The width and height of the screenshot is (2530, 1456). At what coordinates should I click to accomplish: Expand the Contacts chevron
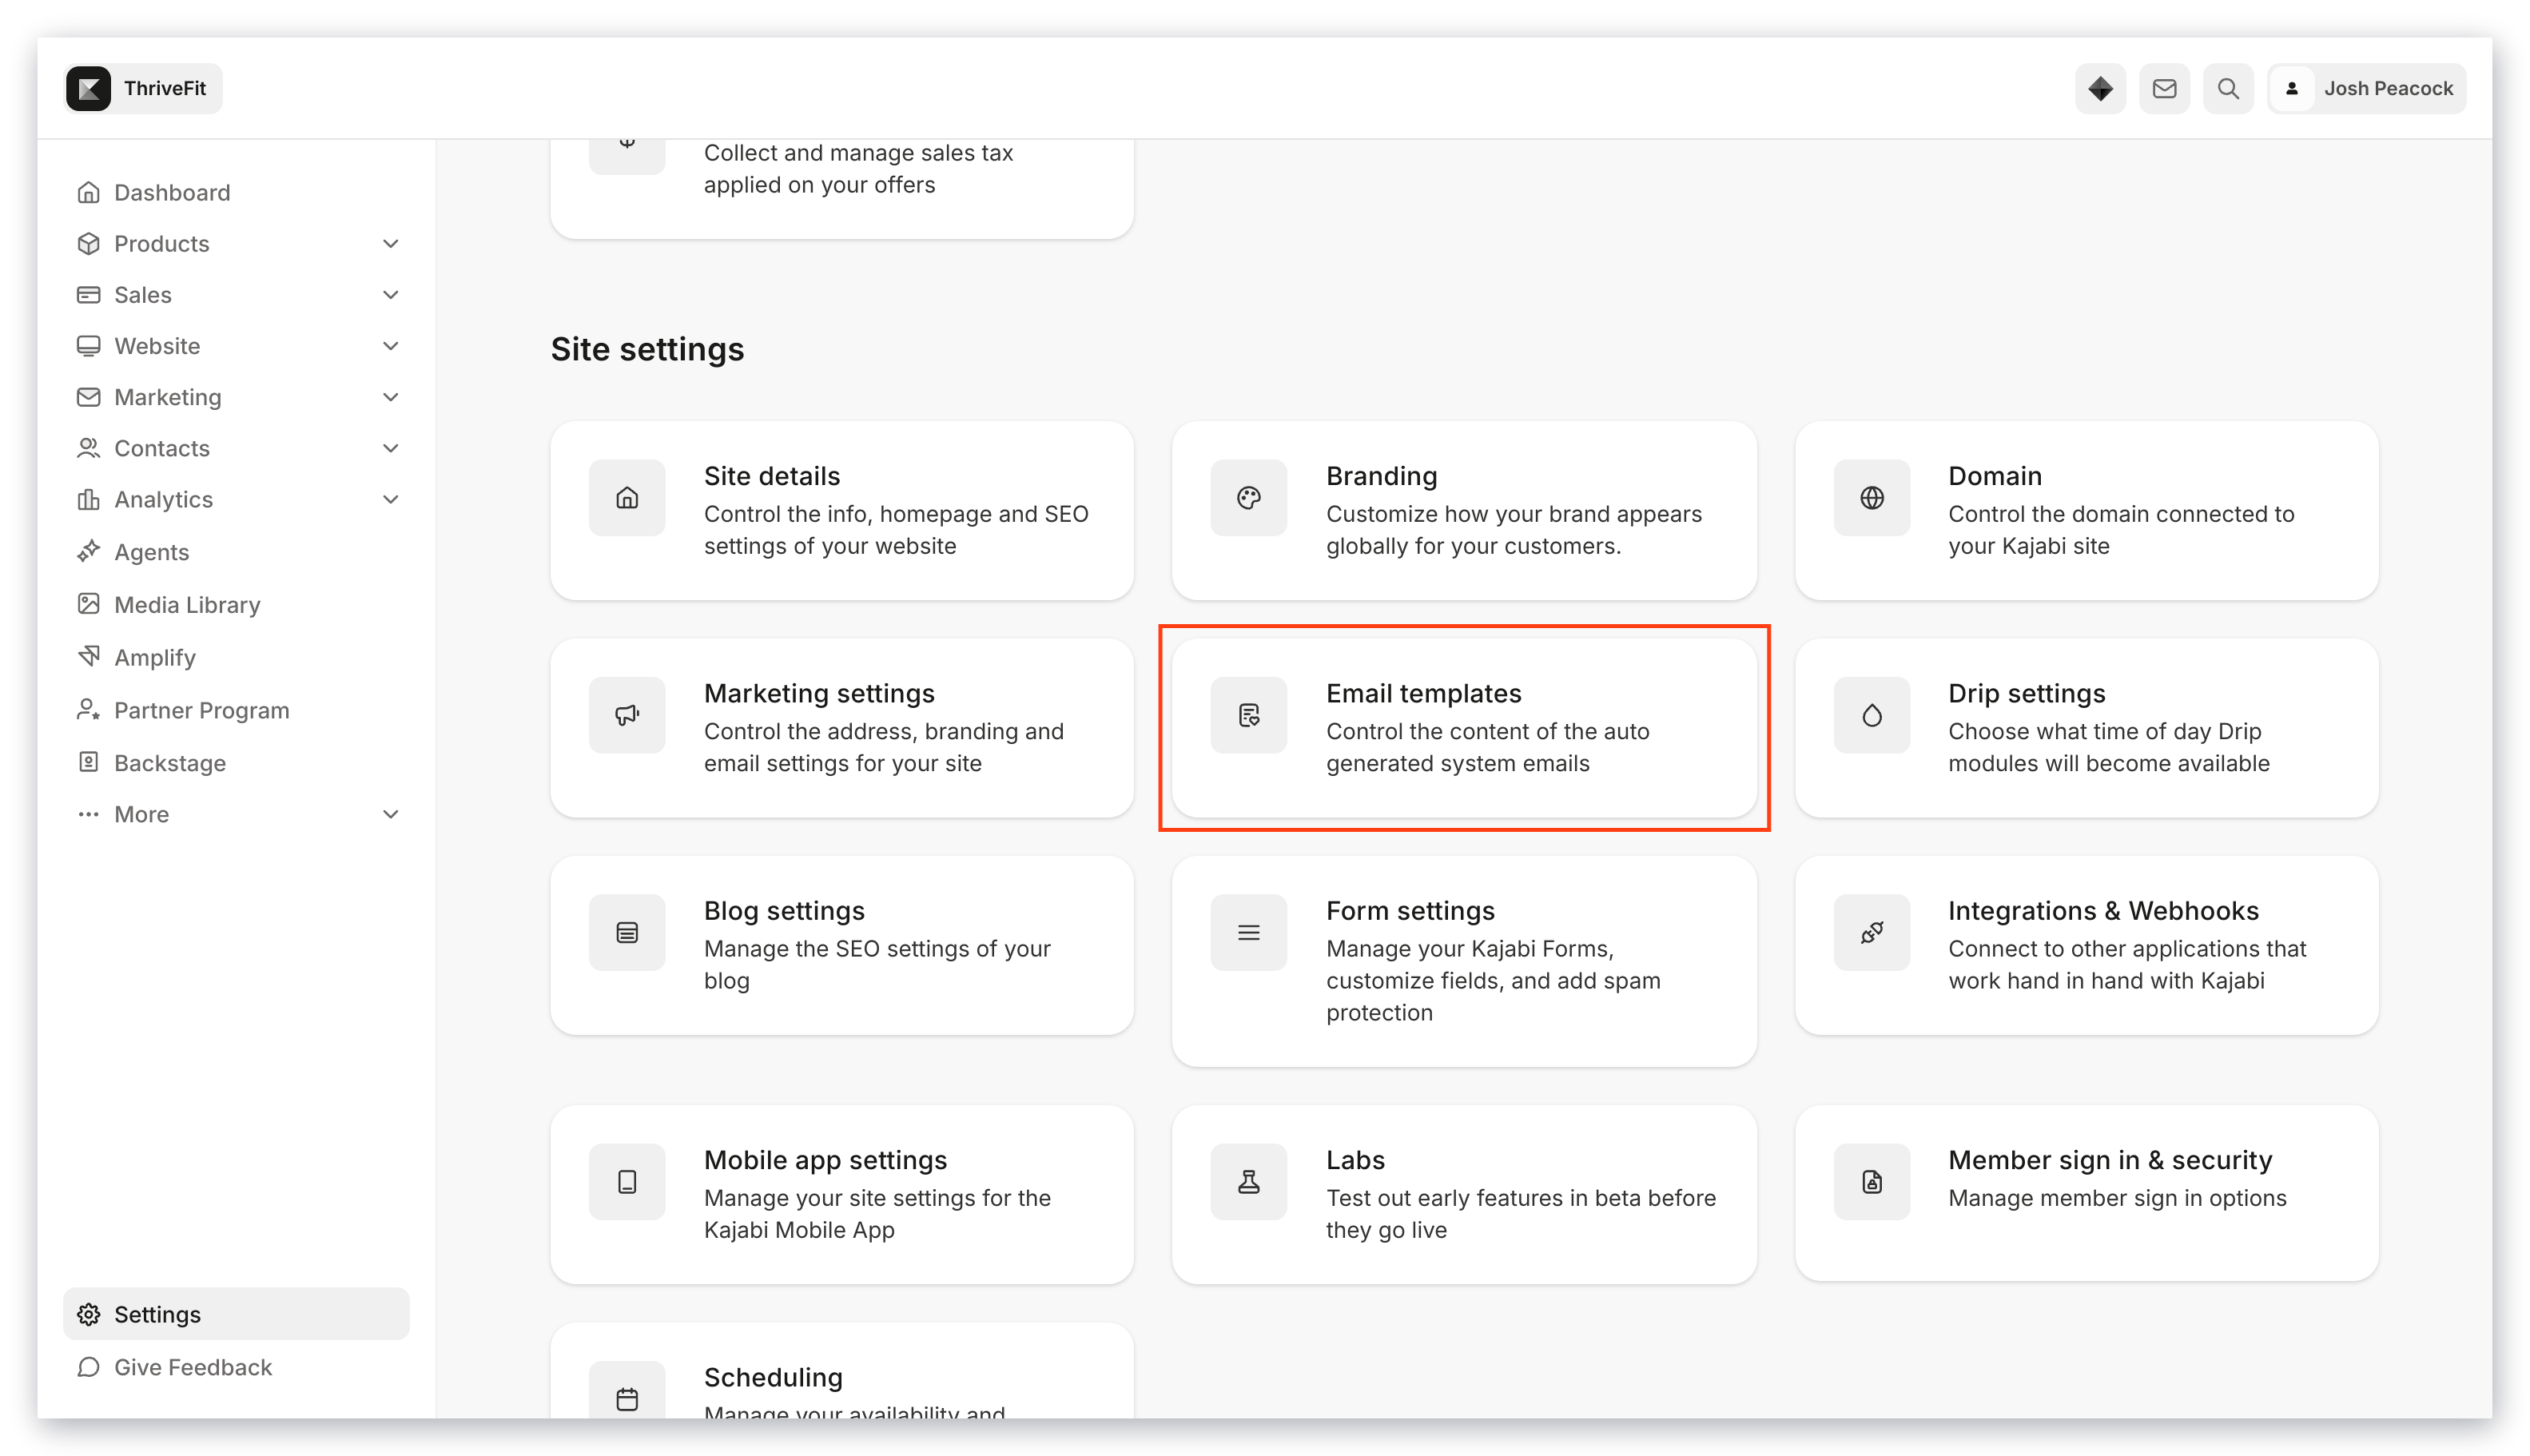pos(390,448)
